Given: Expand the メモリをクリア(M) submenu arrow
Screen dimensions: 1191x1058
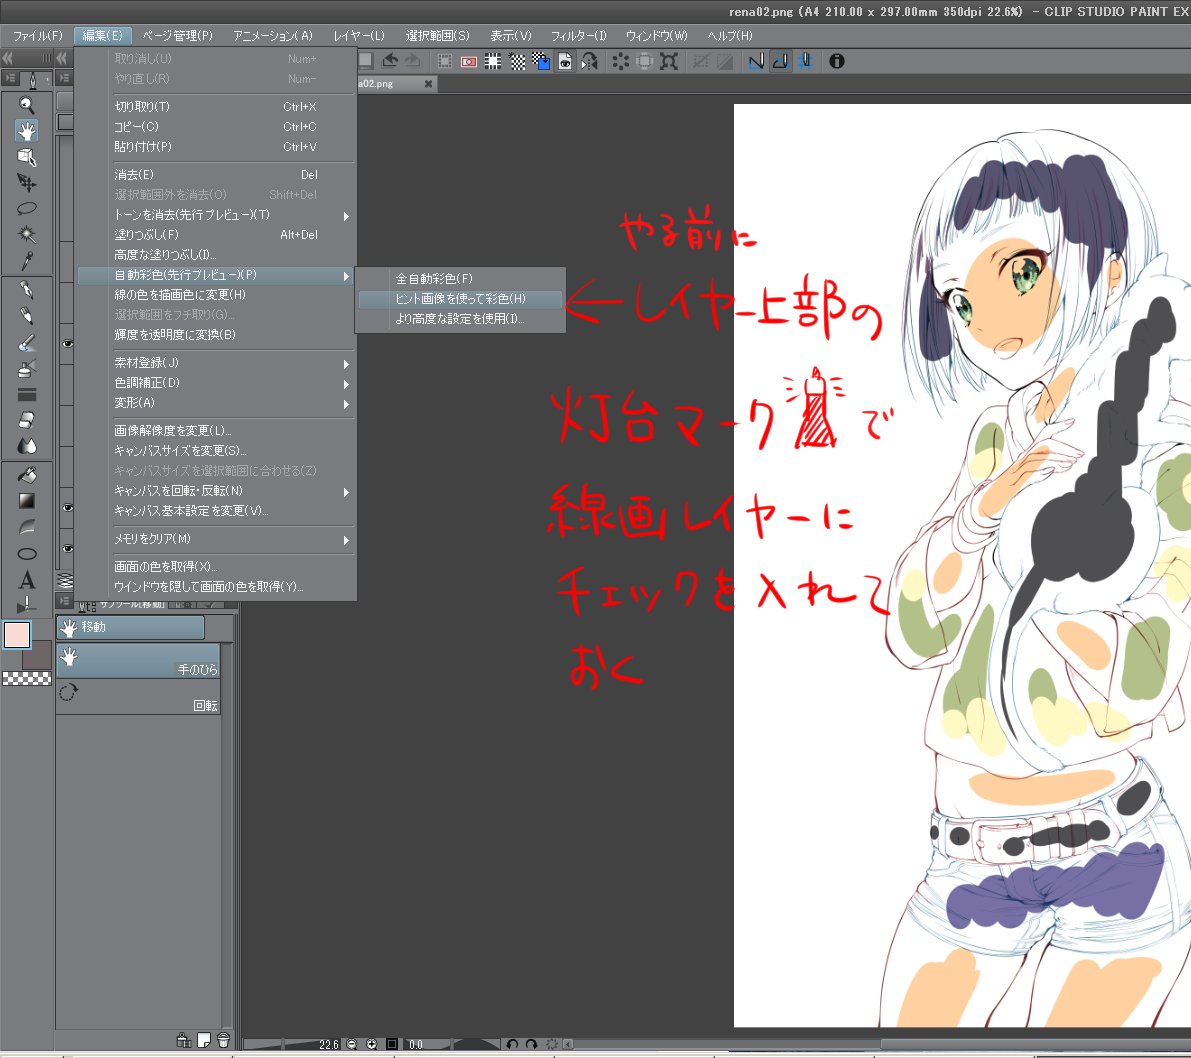Looking at the screenshot, I should (x=346, y=540).
